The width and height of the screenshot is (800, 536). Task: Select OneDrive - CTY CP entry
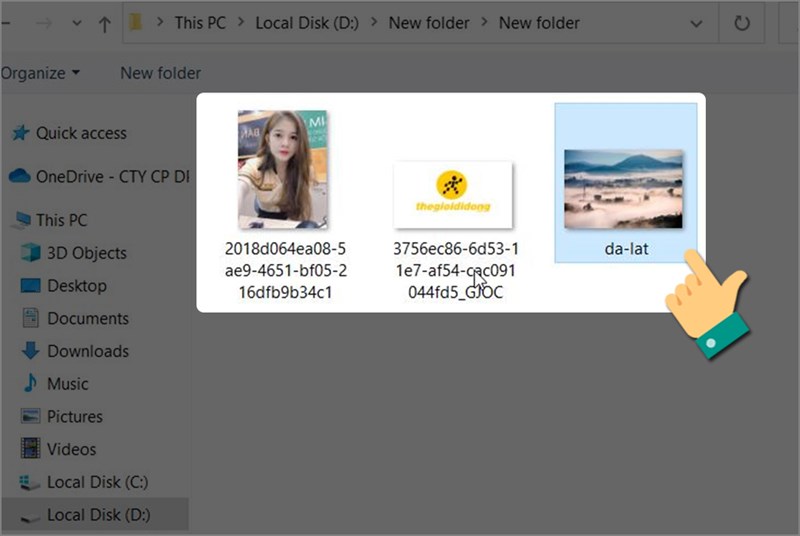click(x=112, y=177)
